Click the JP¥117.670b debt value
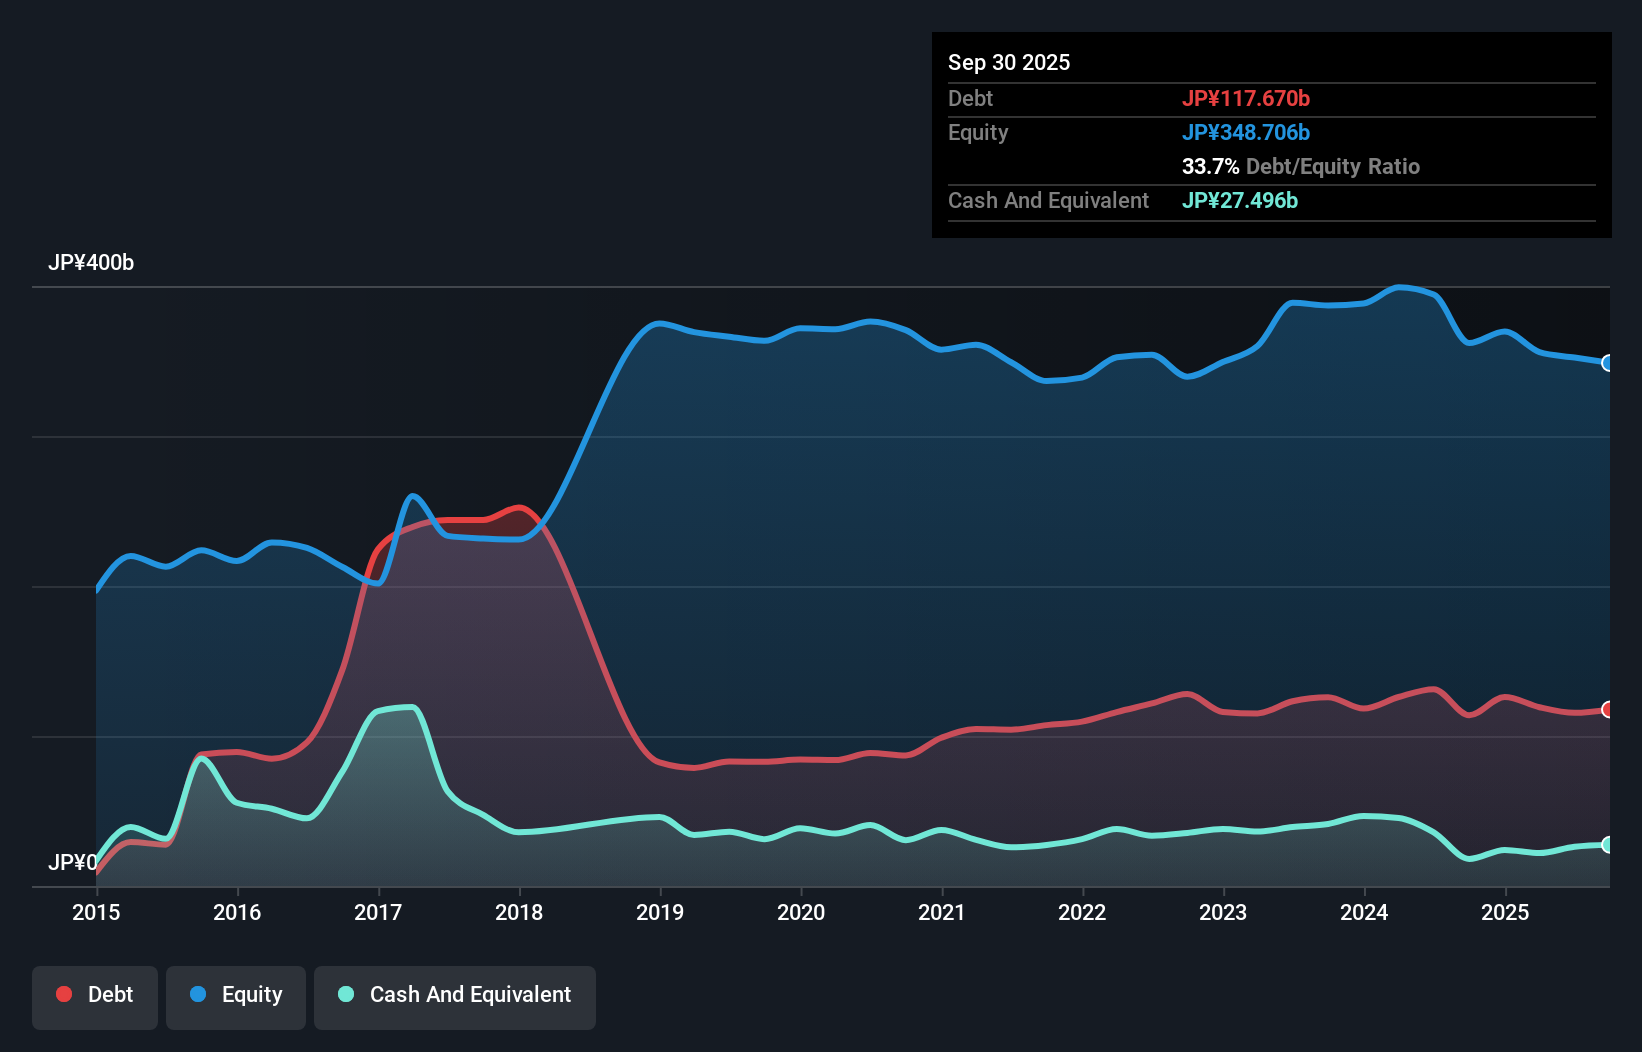This screenshot has height=1052, width=1642. coord(1246,98)
